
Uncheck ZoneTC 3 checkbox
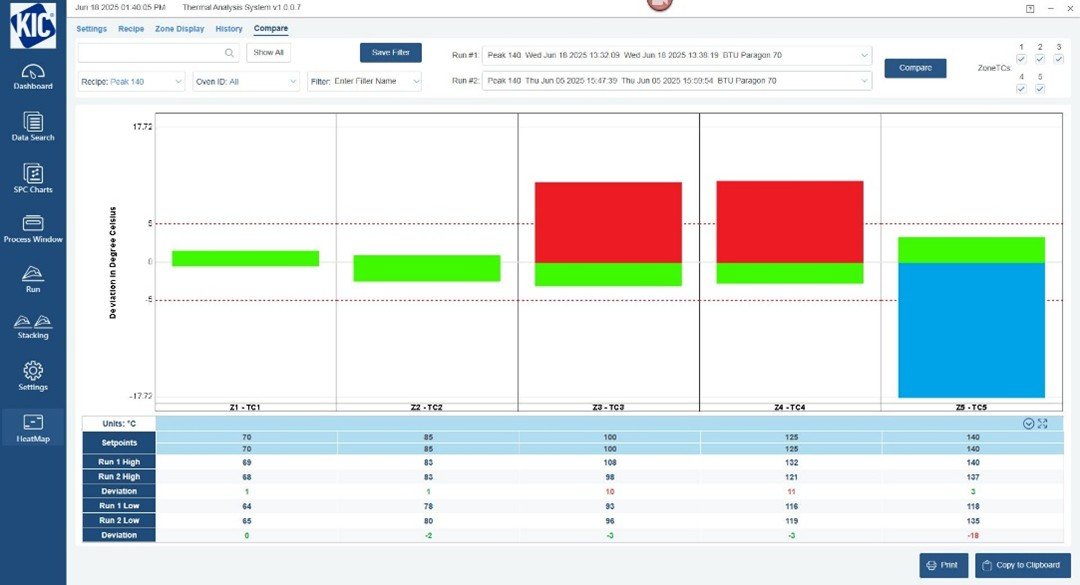pyautogui.click(x=1058, y=58)
